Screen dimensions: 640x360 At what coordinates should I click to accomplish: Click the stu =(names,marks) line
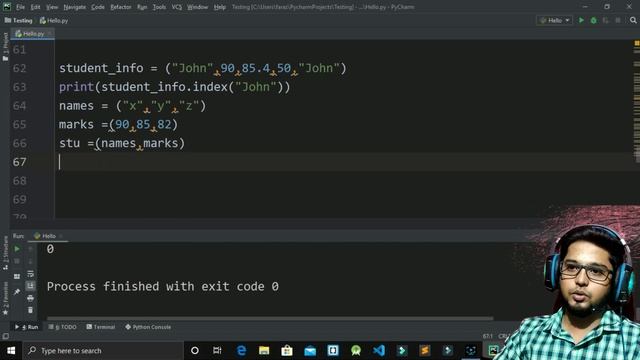[122, 143]
